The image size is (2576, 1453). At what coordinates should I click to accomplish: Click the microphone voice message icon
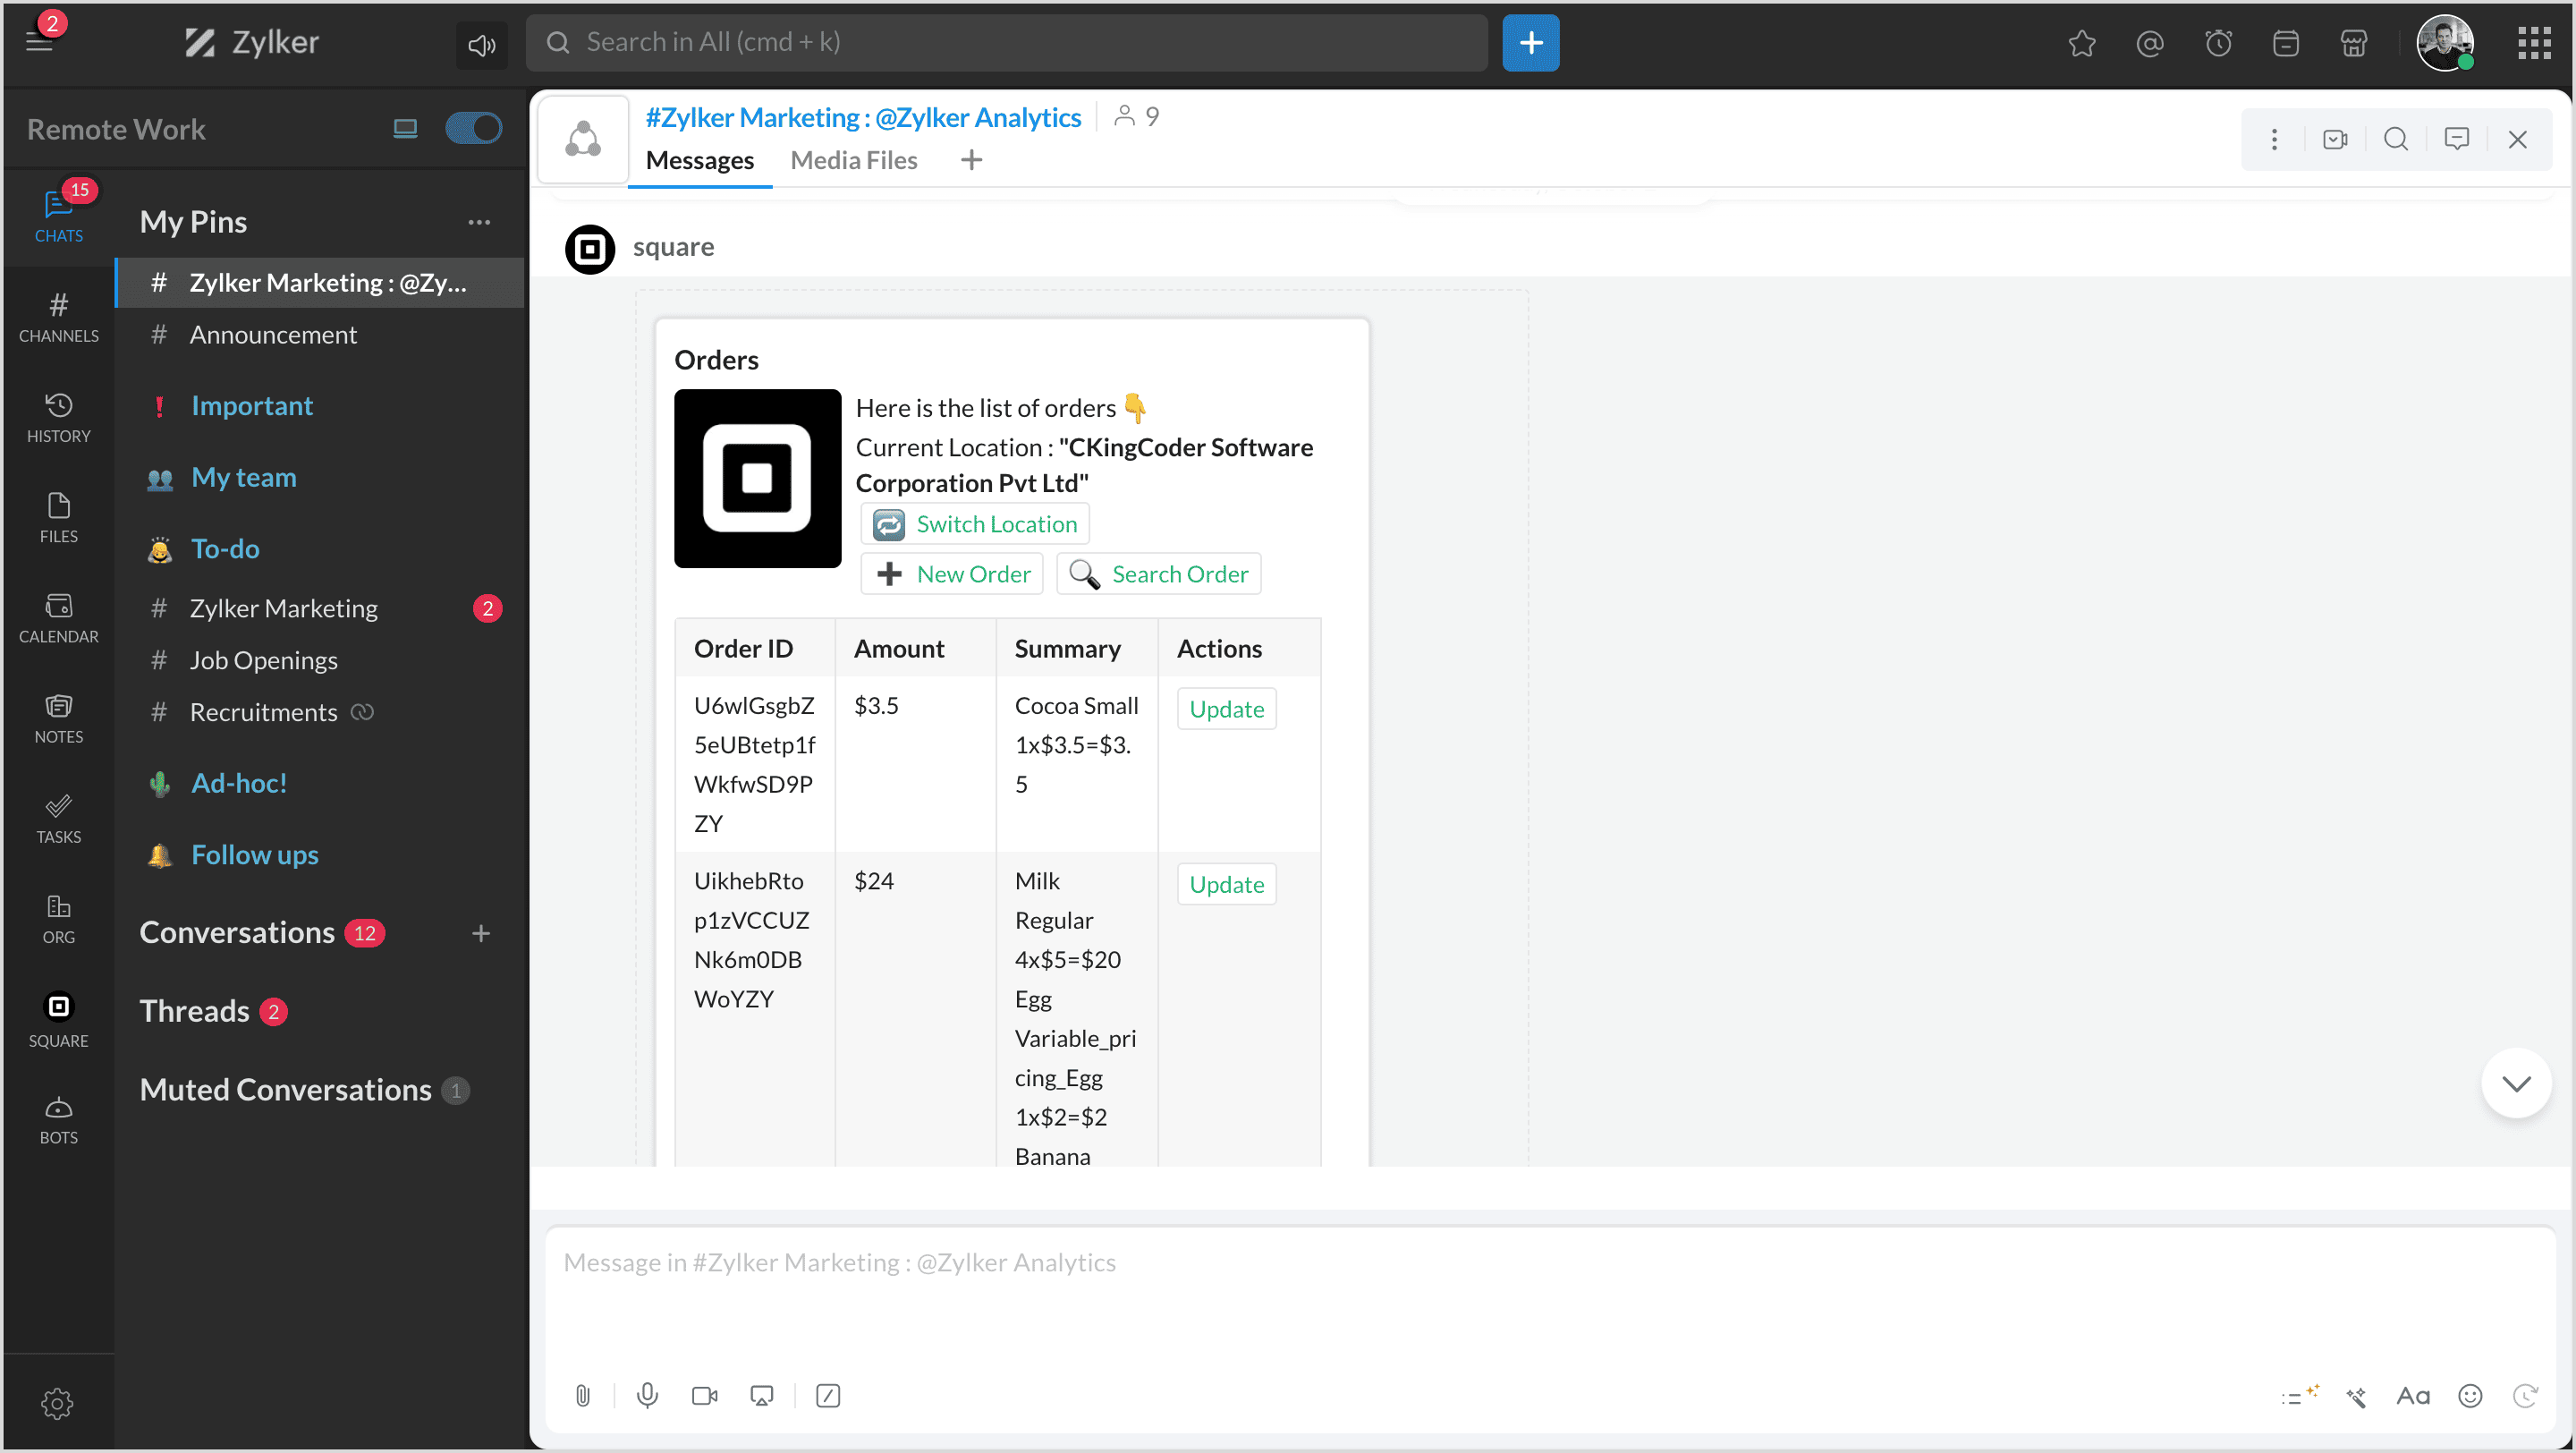tap(647, 1395)
